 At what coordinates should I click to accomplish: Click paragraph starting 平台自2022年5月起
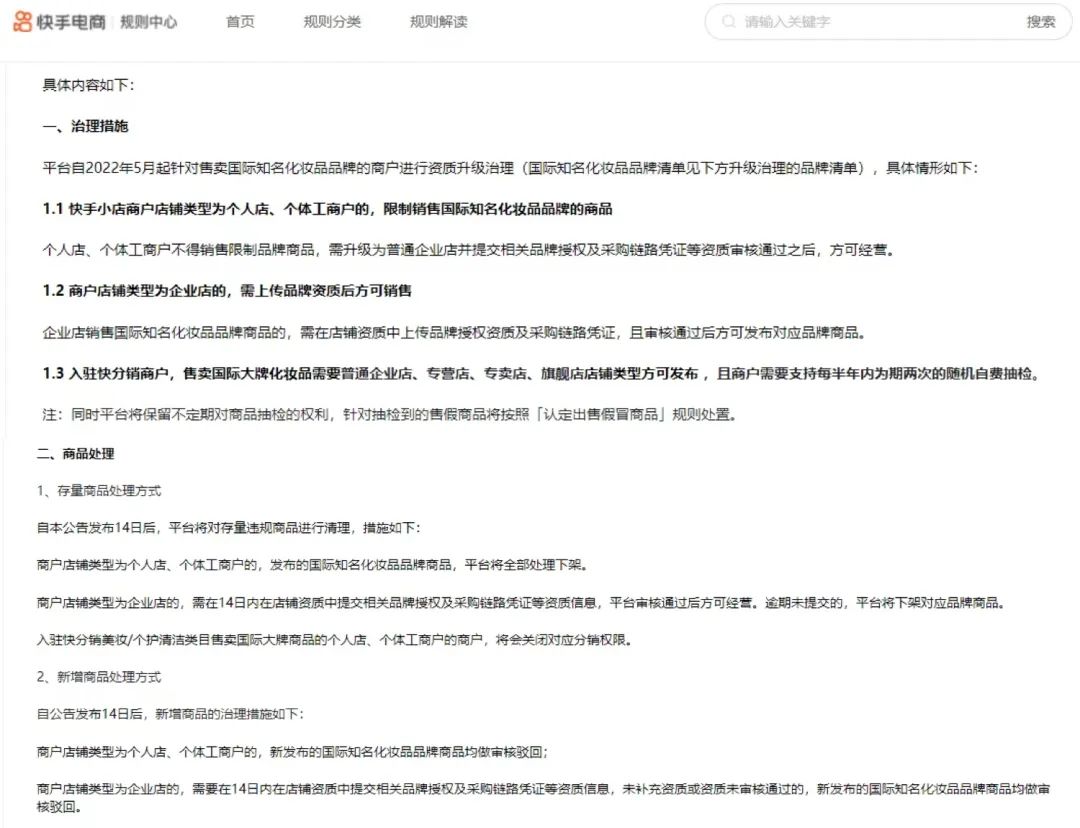[x=510, y=167]
